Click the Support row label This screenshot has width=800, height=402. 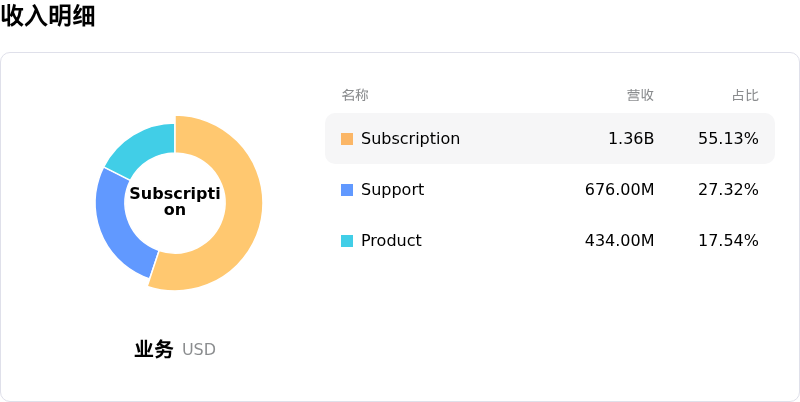[x=392, y=190]
